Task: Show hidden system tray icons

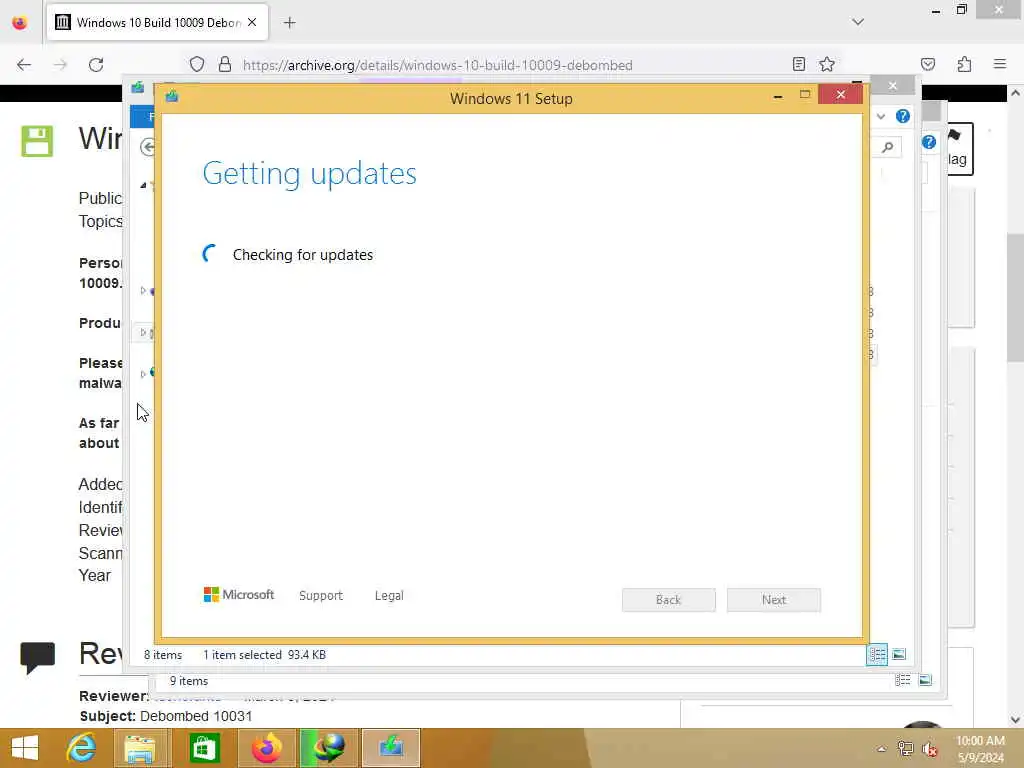Action: (x=882, y=749)
